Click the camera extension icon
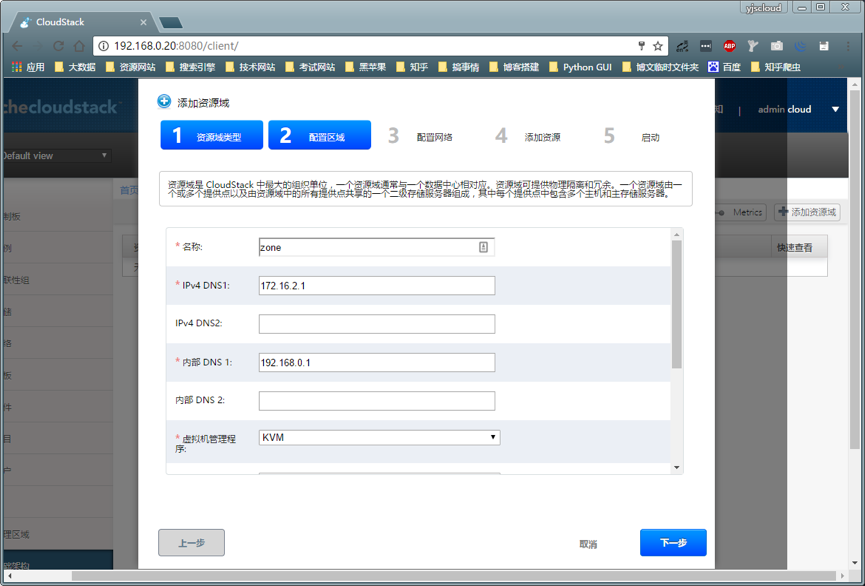The image size is (865, 586). click(x=776, y=46)
